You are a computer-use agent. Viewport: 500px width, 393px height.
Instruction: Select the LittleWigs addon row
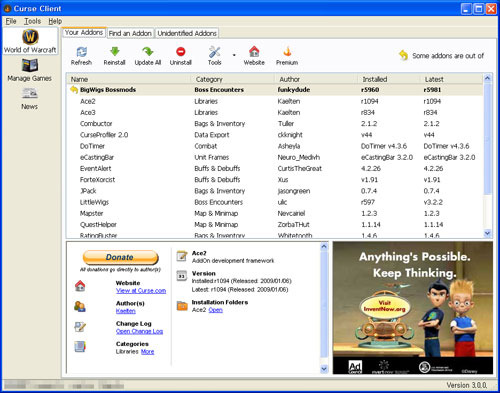(x=275, y=202)
